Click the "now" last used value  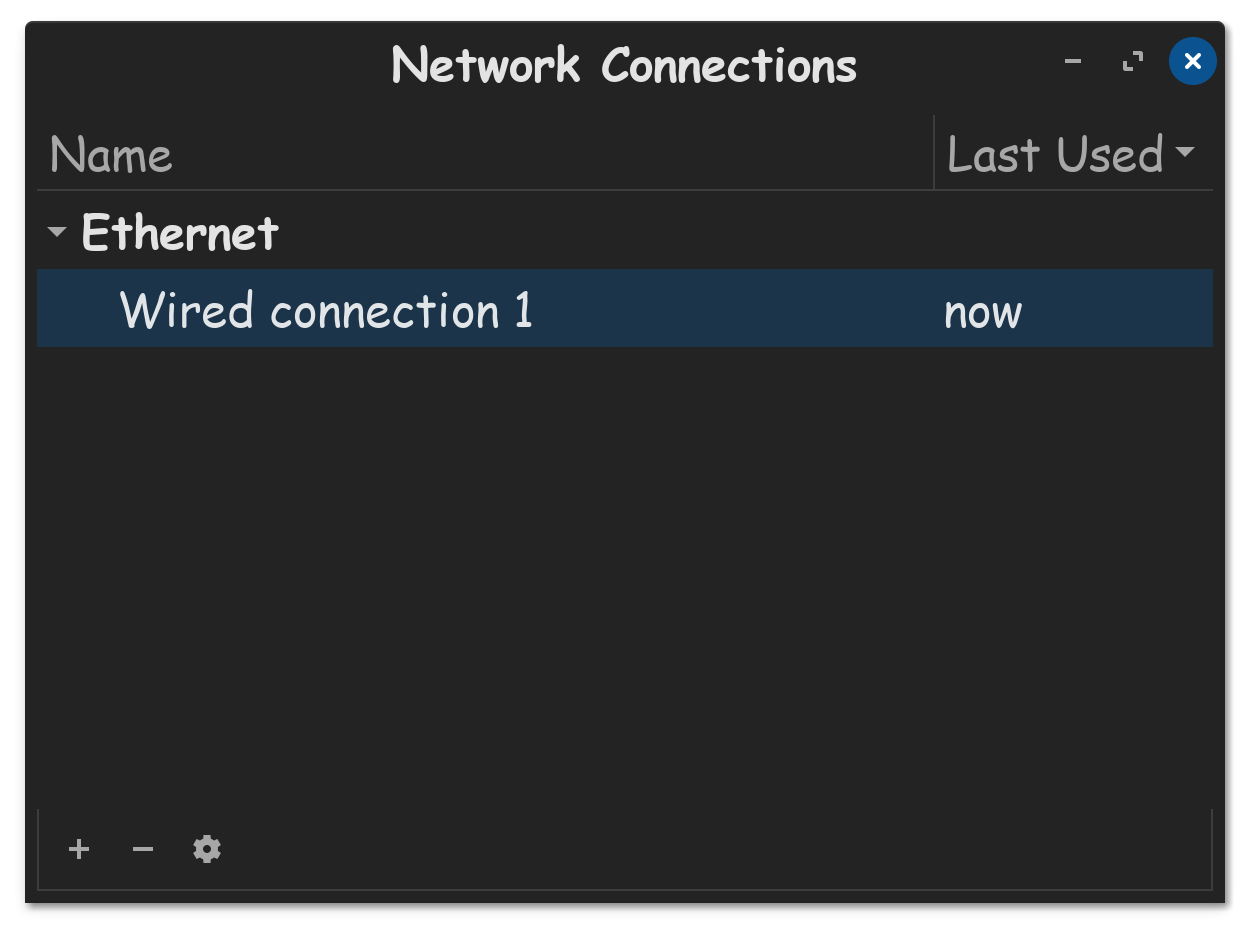[983, 312]
